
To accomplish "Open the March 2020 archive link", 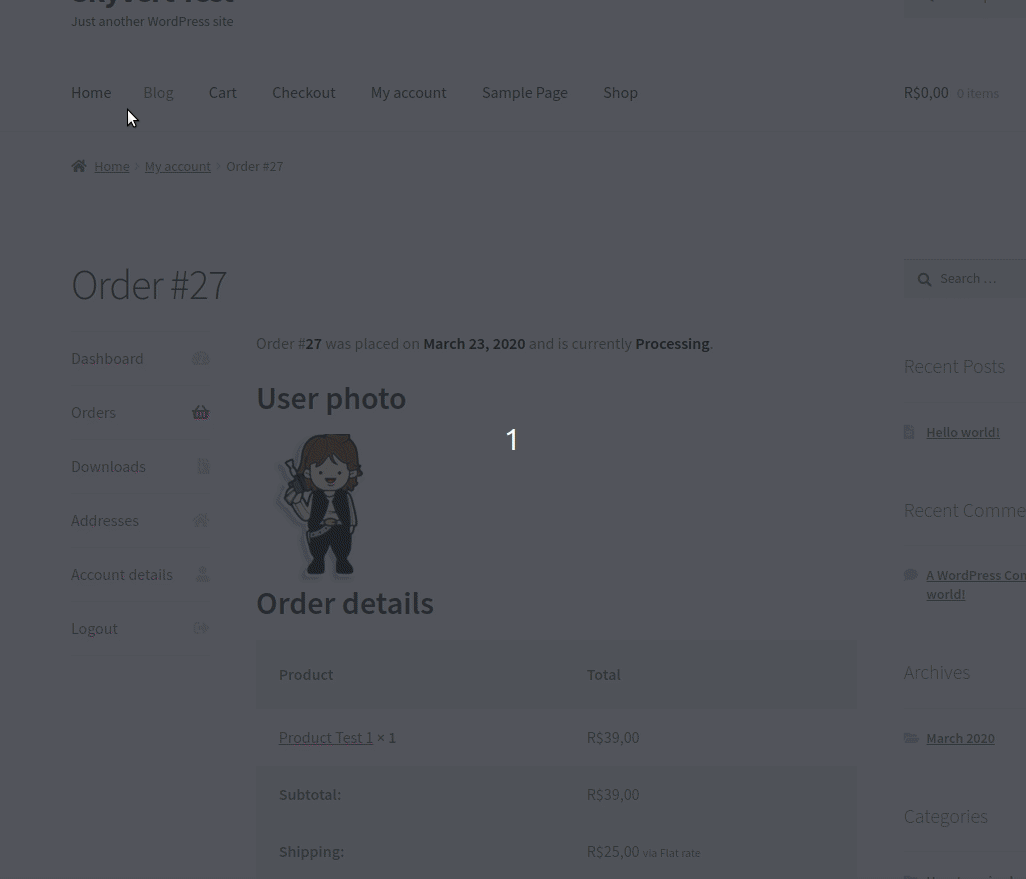I will (960, 738).
